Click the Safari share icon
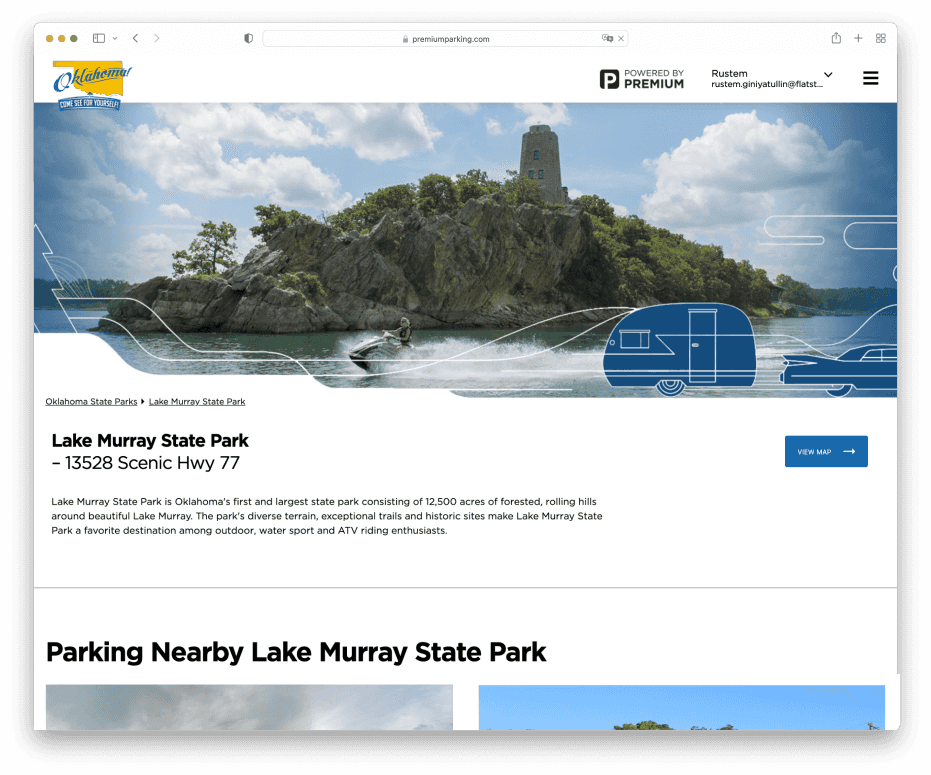 [x=836, y=38]
